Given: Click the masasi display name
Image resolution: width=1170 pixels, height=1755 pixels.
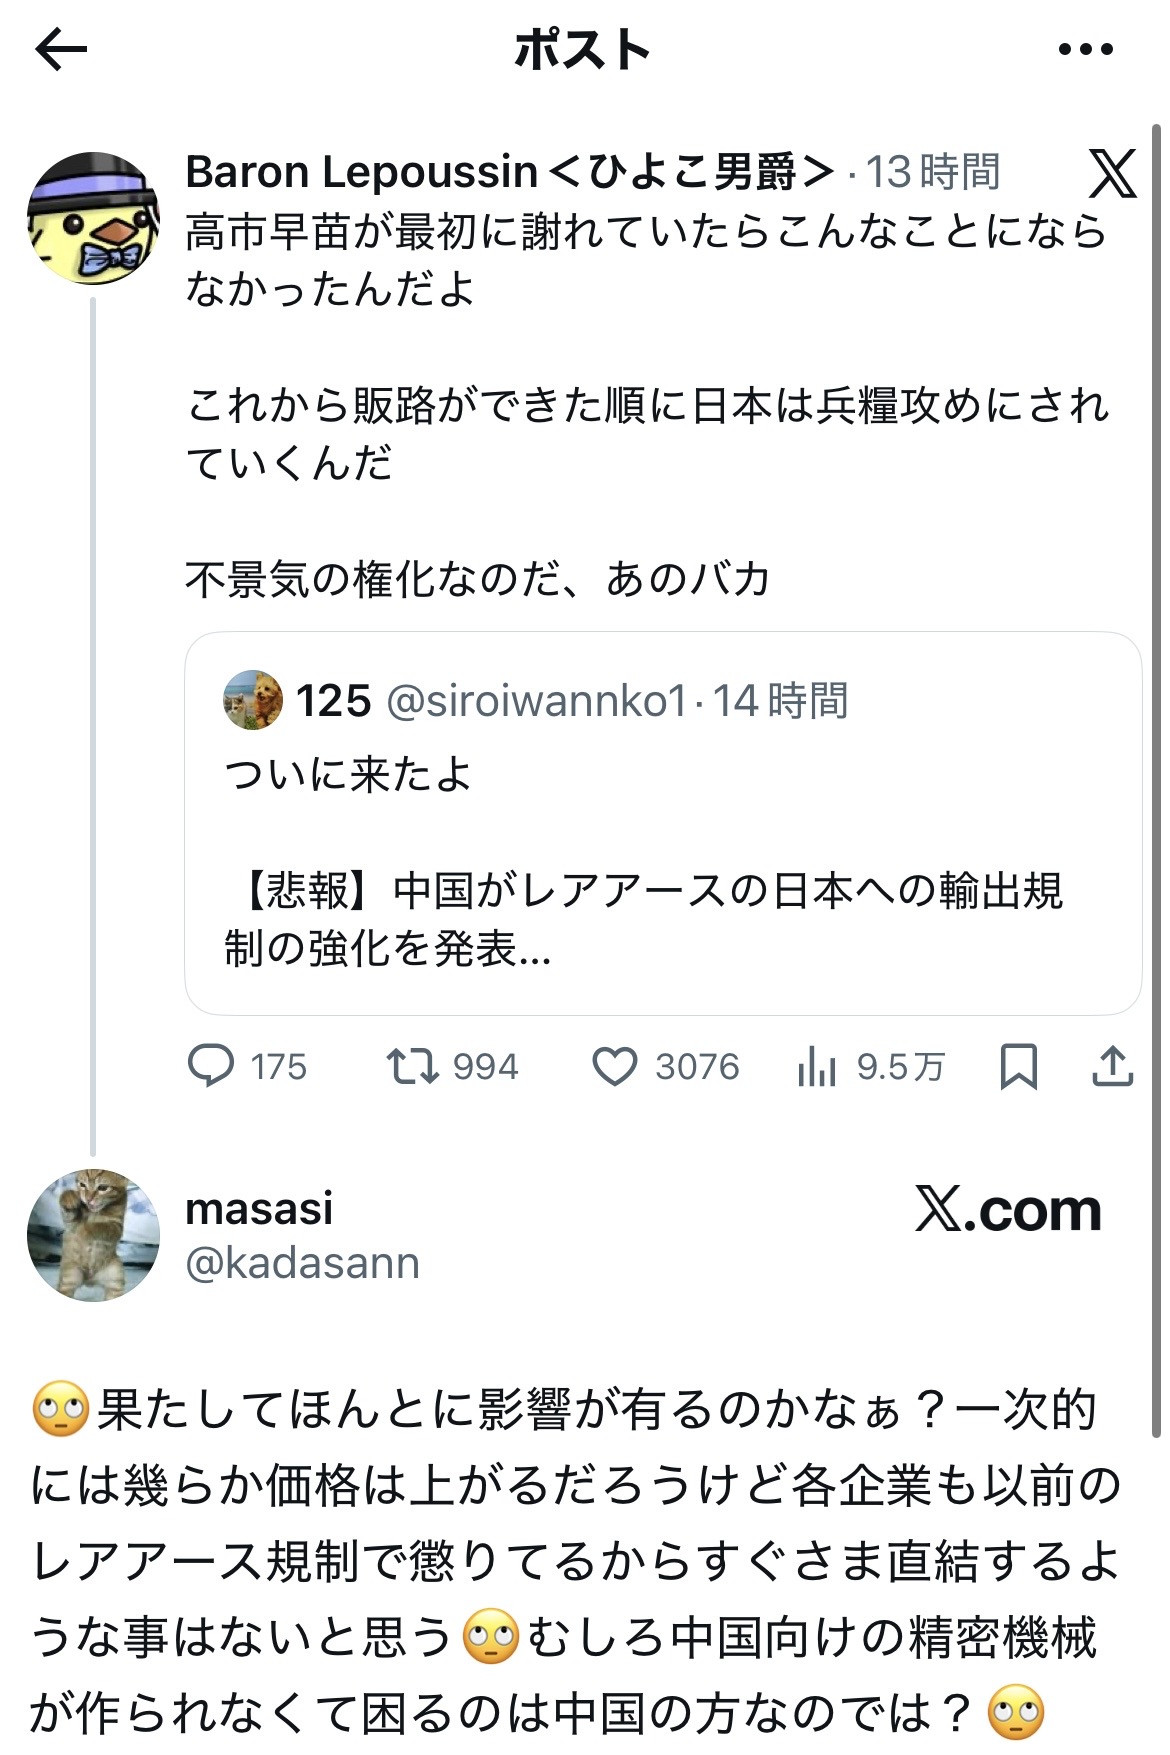Looking at the screenshot, I should click(x=259, y=1208).
